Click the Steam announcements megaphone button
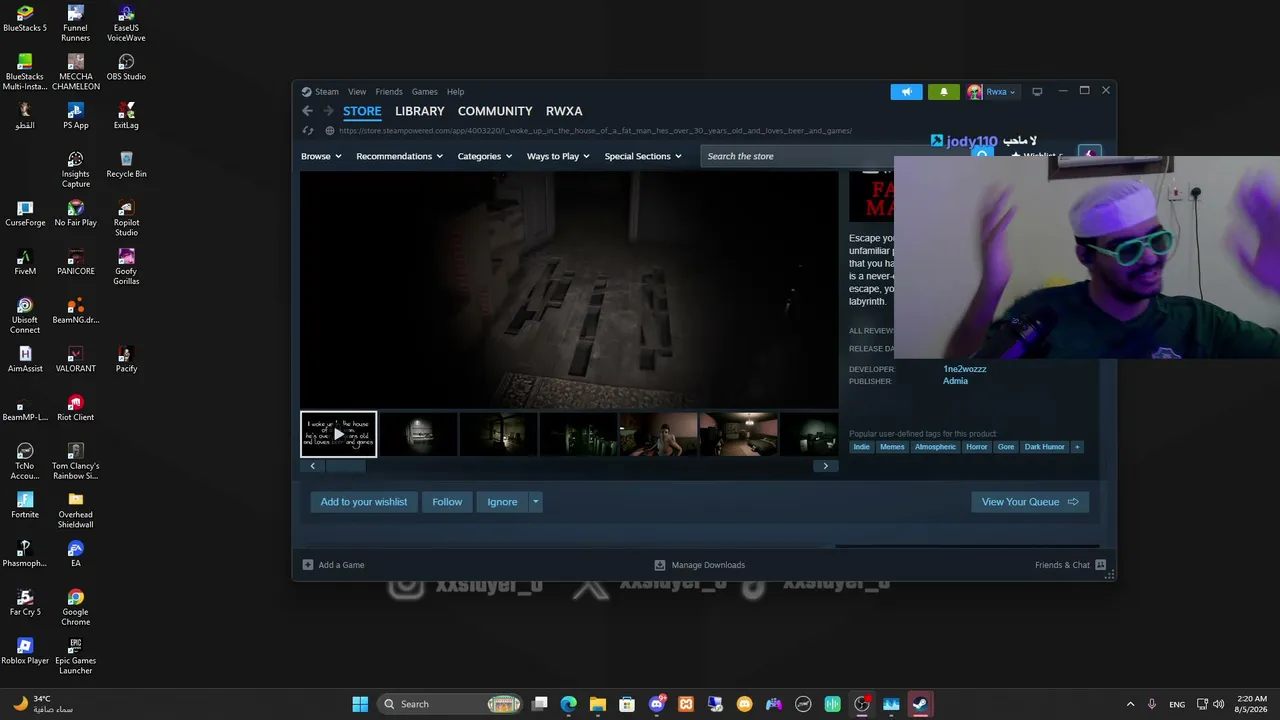 click(x=906, y=92)
